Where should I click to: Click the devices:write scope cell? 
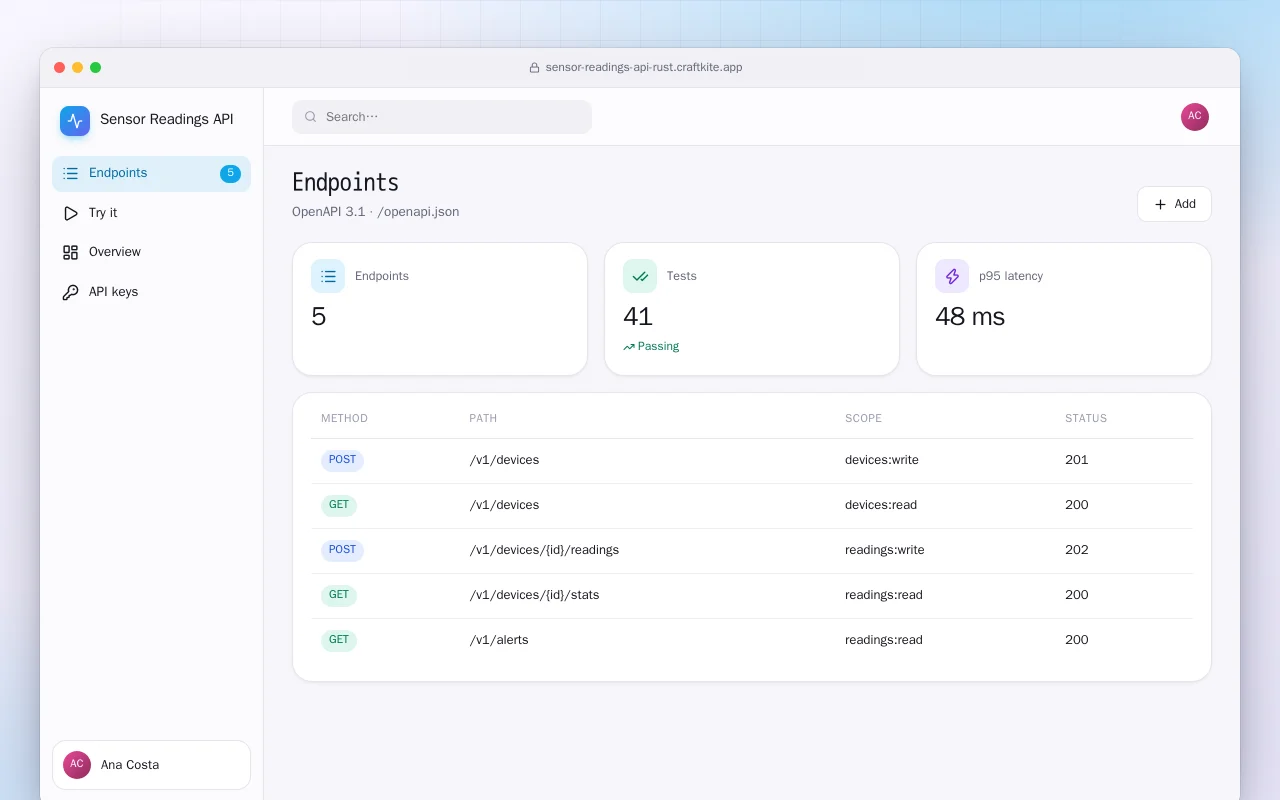[x=882, y=460]
